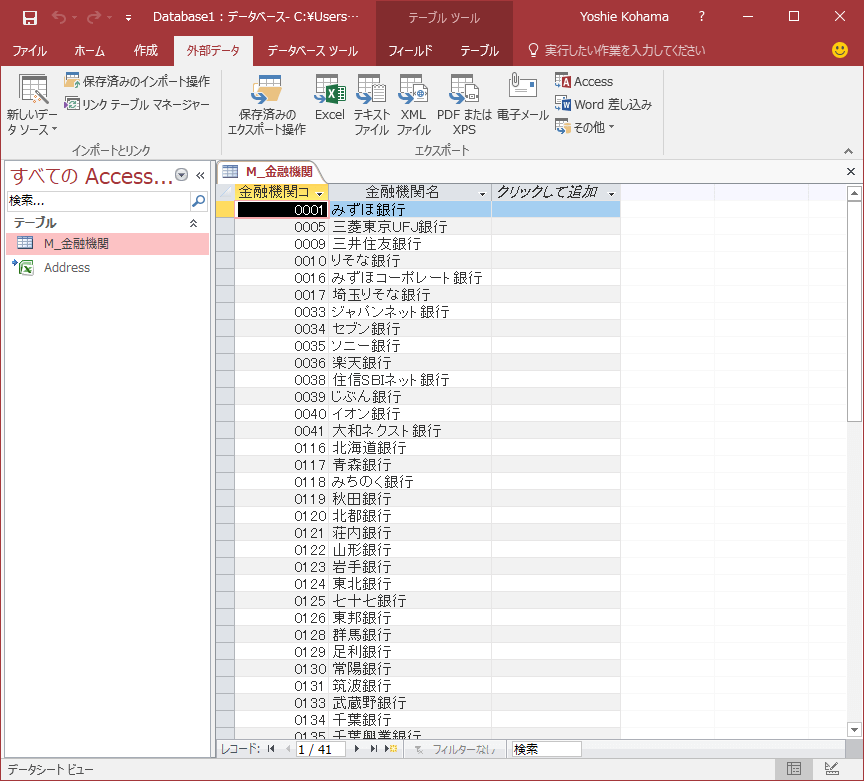This screenshot has height=781, width=864.
Task: Click 保存済みのインポート操作
Action: pos(137,82)
